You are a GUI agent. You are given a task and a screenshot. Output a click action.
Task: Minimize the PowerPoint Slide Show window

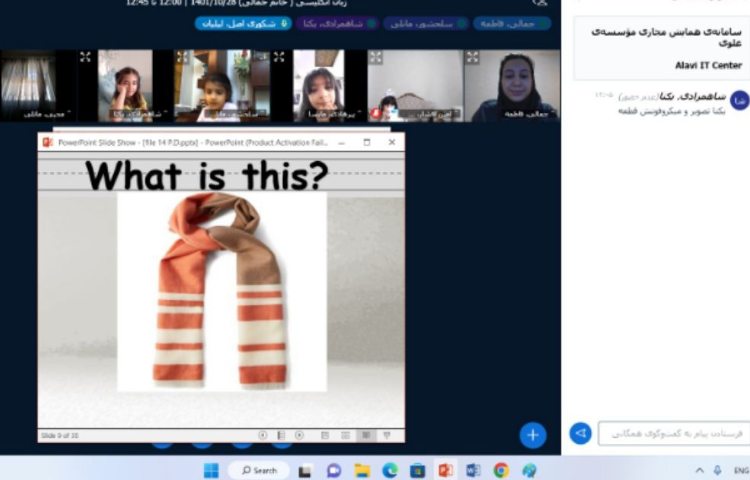click(x=342, y=142)
